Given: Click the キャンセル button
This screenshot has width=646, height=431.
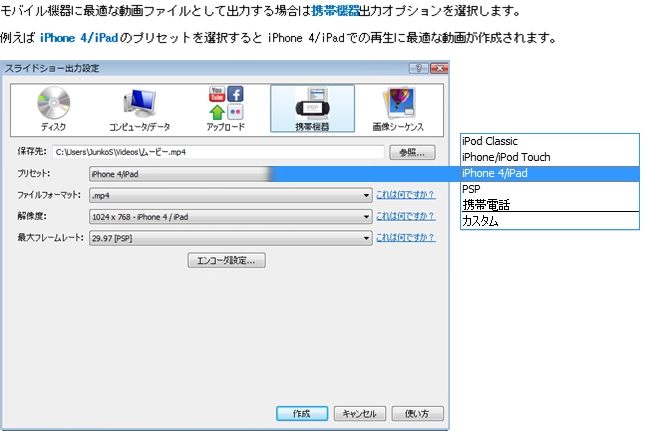Looking at the screenshot, I should (360, 413).
